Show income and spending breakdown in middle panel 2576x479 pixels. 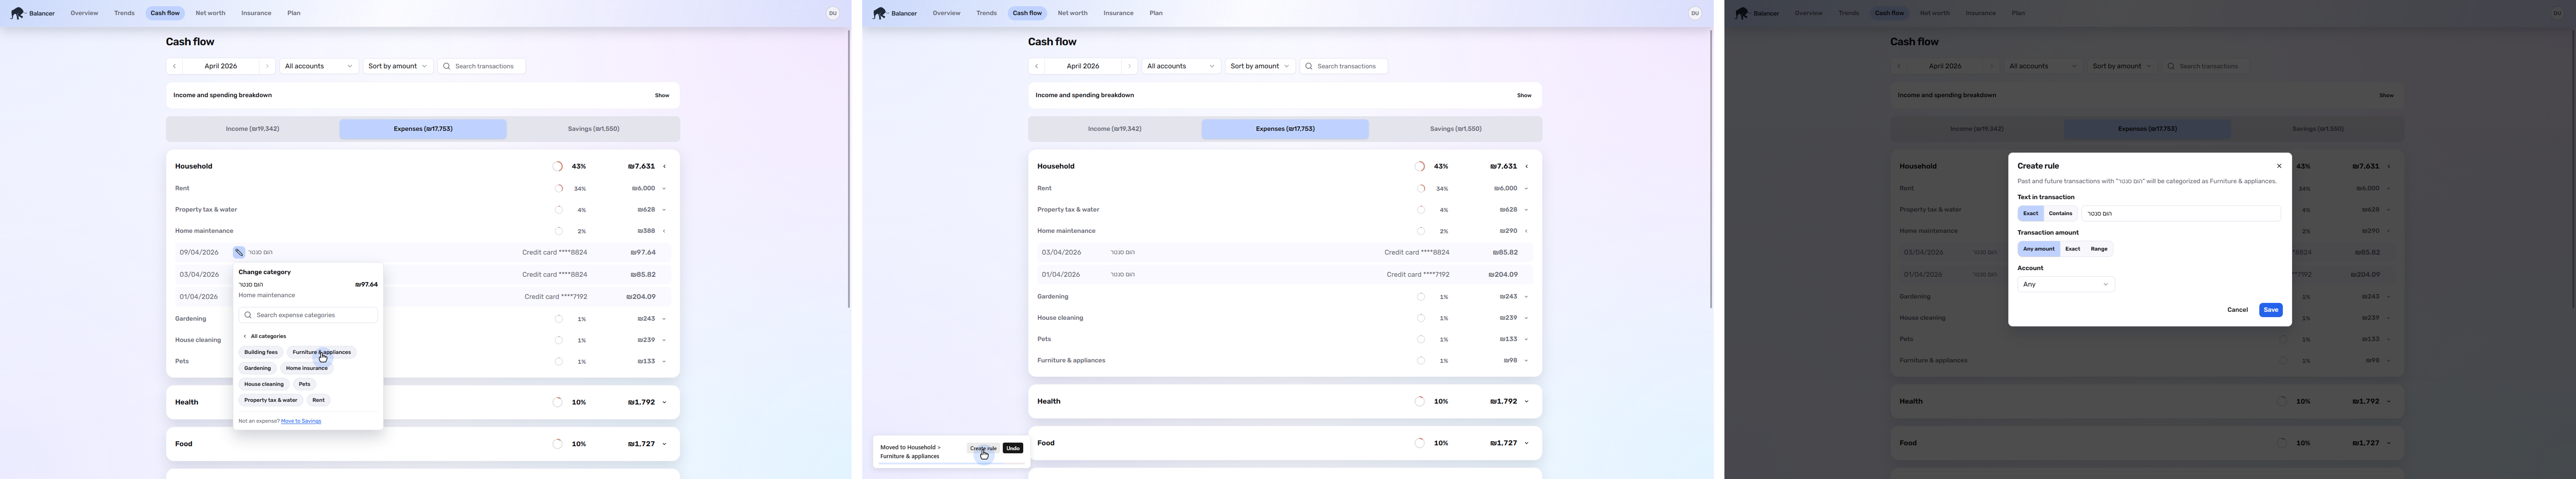(x=1524, y=95)
